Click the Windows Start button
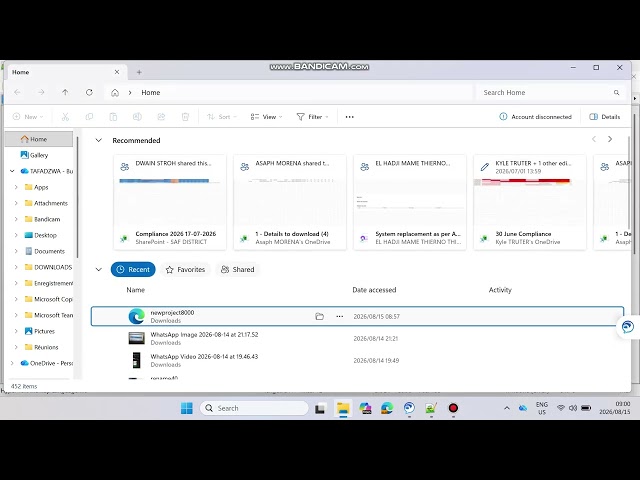This screenshot has height=480, width=640. click(187, 408)
